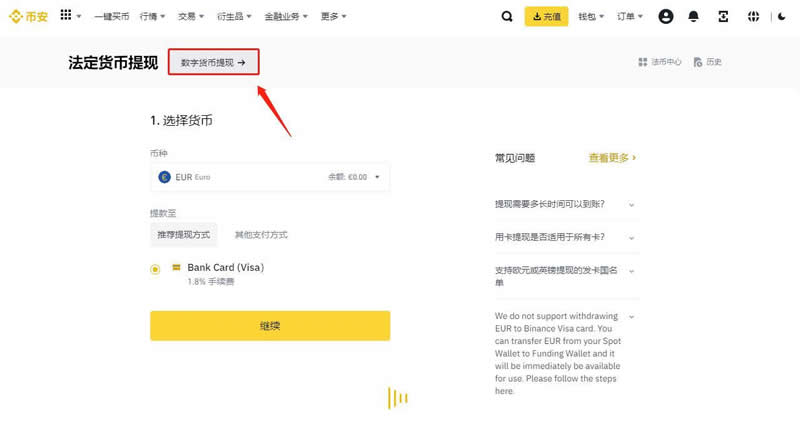Click the yellow 充值 deposit button
This screenshot has height=431, width=800.
point(546,16)
